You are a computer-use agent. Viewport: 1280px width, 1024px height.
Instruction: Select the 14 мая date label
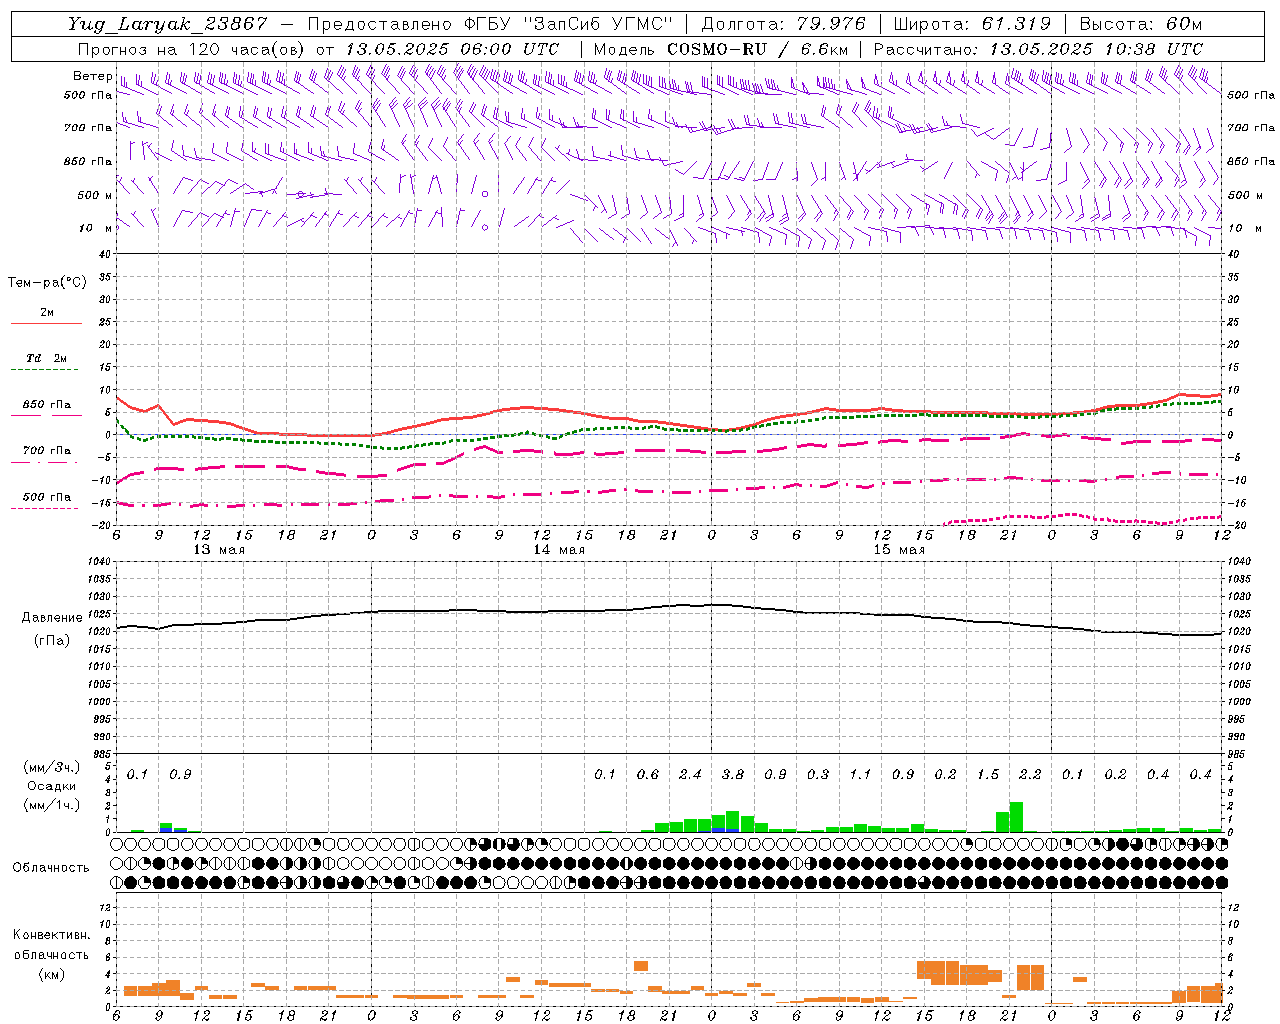(559, 550)
